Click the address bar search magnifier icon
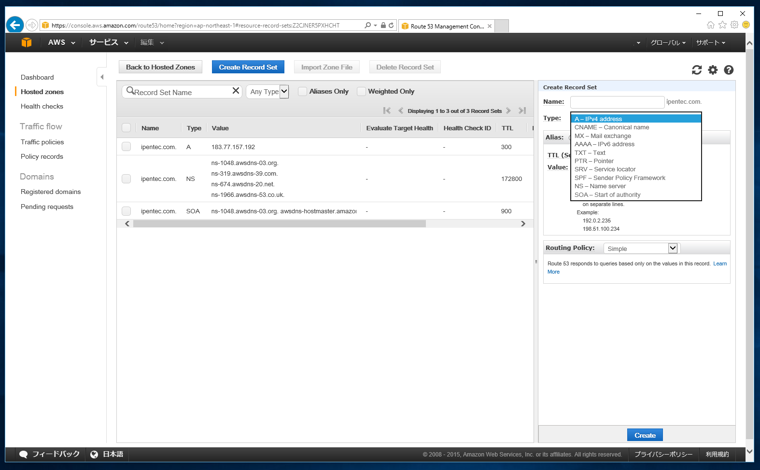This screenshot has height=470, width=760. click(x=368, y=25)
